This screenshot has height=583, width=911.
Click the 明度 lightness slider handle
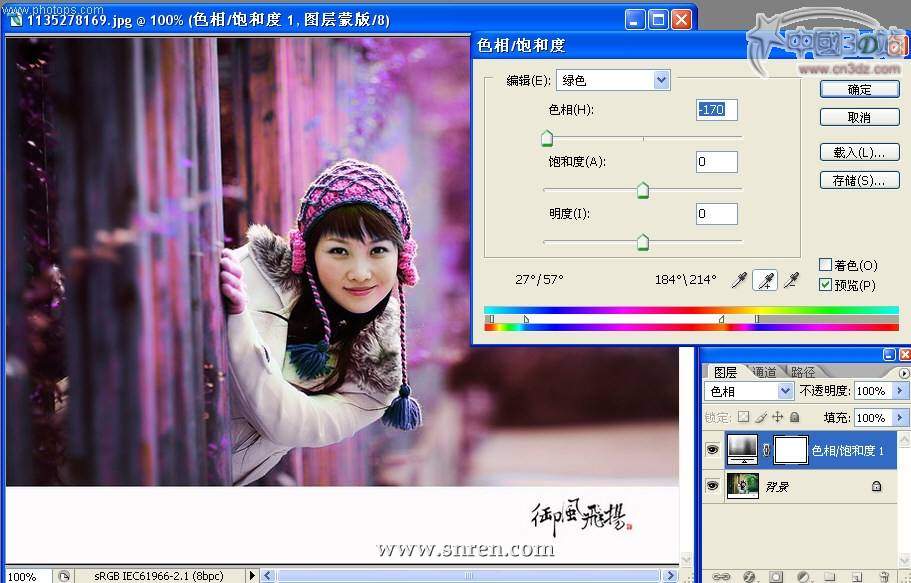[643, 242]
